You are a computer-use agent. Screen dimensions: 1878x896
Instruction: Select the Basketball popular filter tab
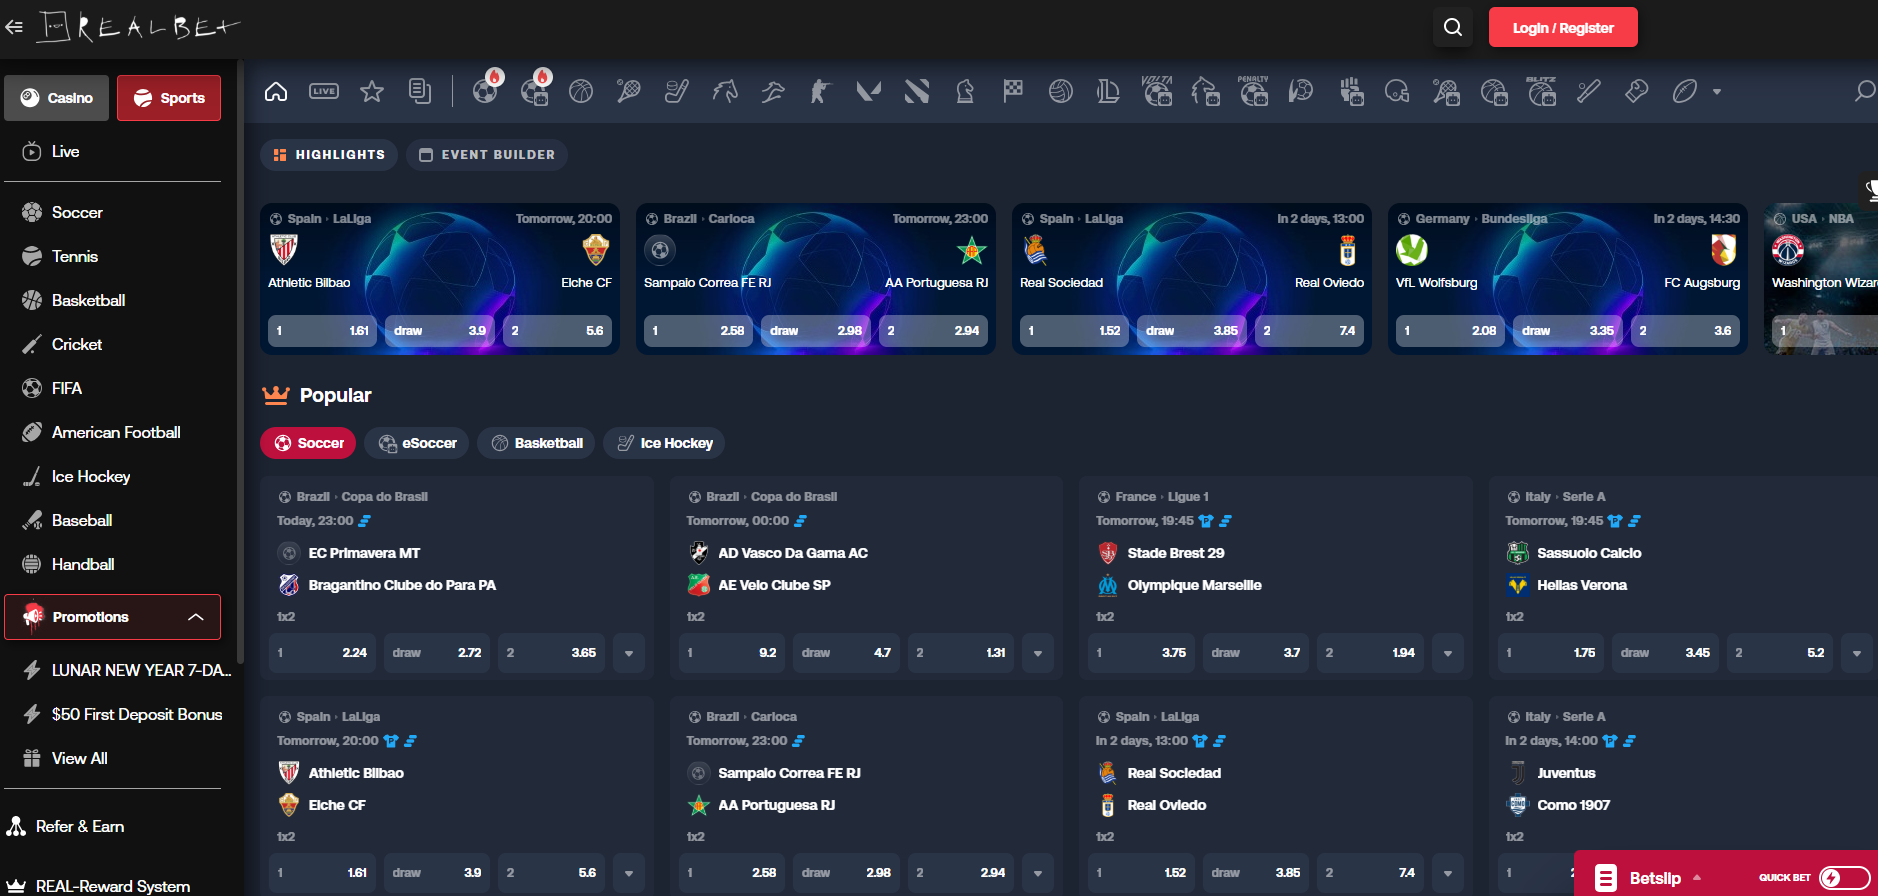[537, 443]
